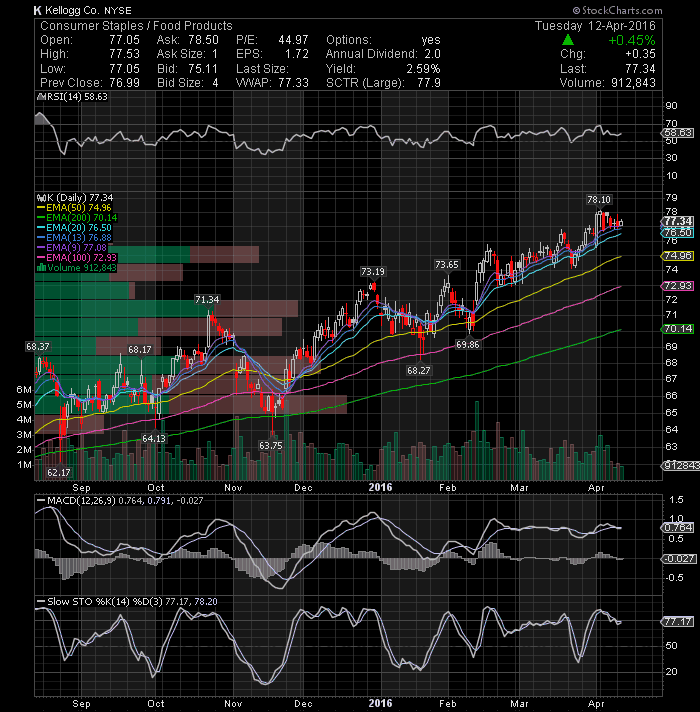Image resolution: width=700 pixels, height=712 pixels.
Task: Click the Ask value 78.50
Action: click(x=203, y=40)
